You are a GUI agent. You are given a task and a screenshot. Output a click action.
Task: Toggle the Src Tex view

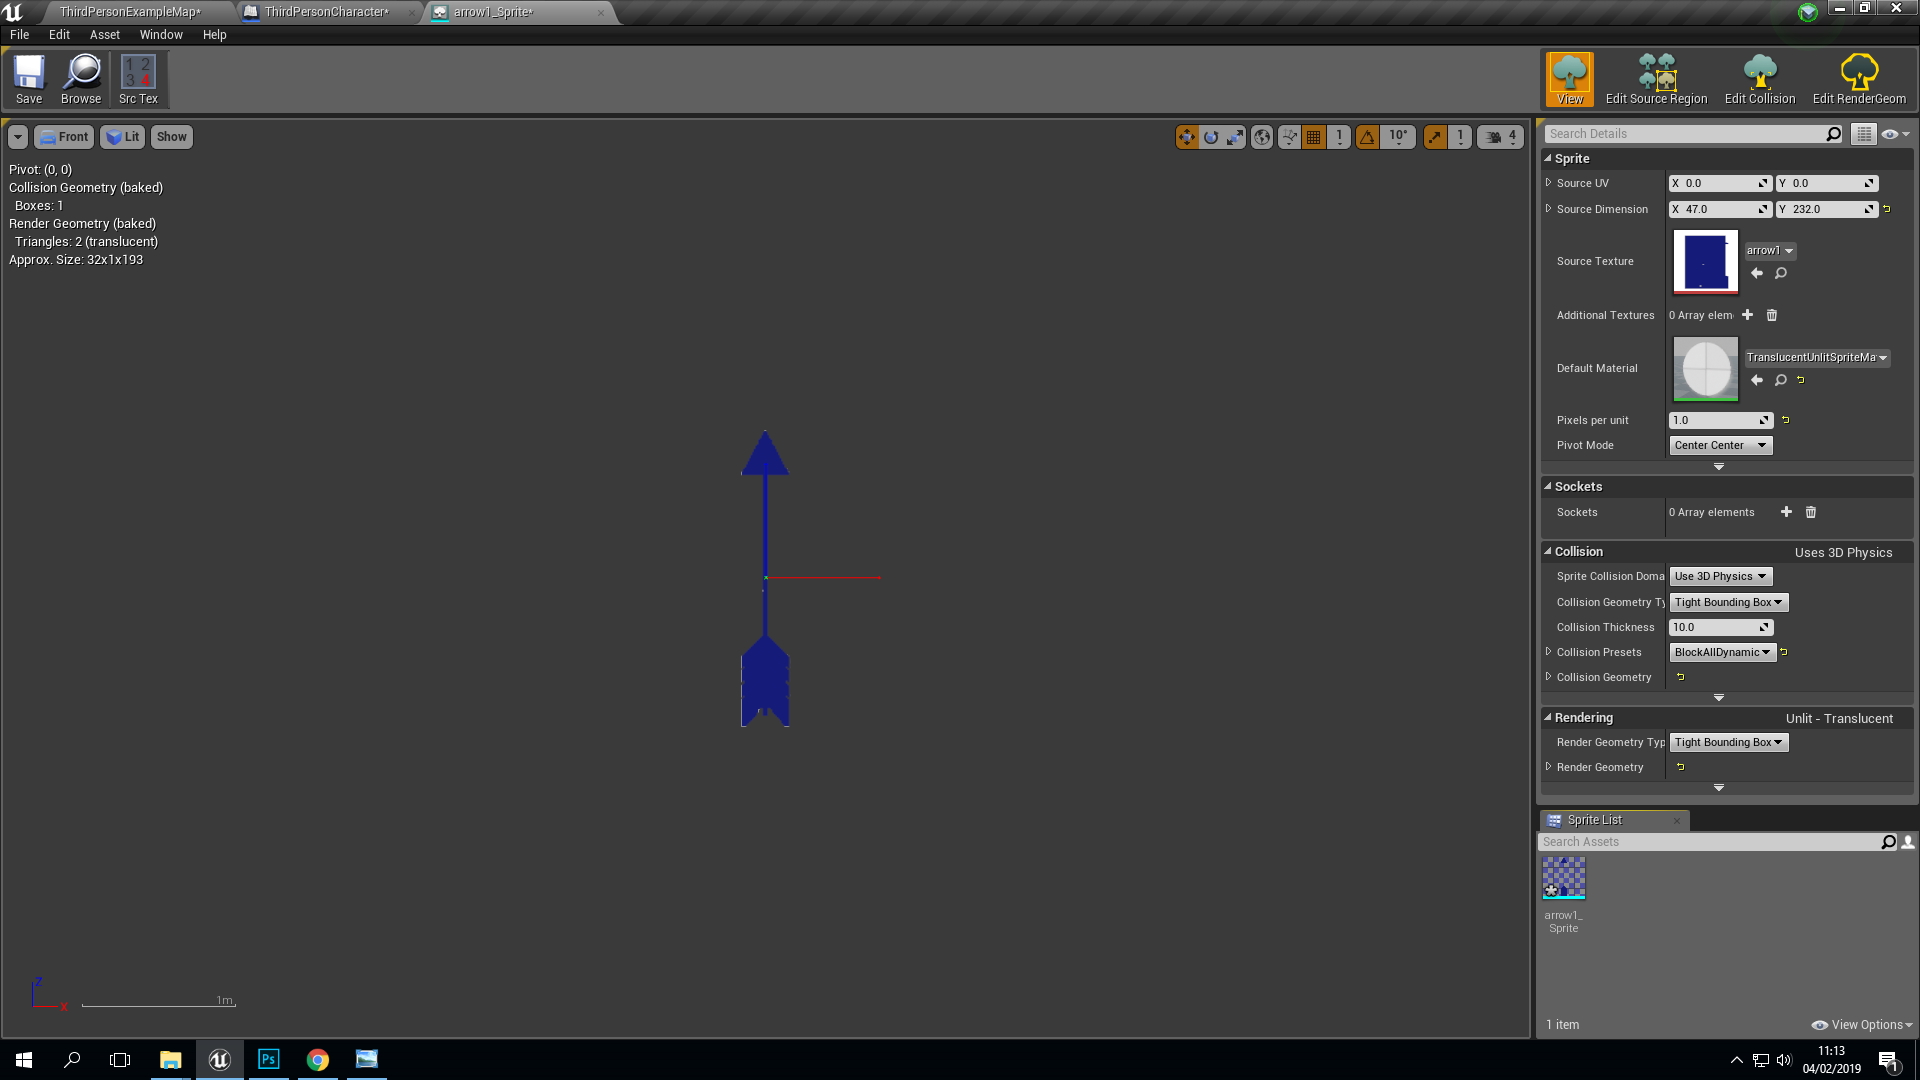point(138,79)
